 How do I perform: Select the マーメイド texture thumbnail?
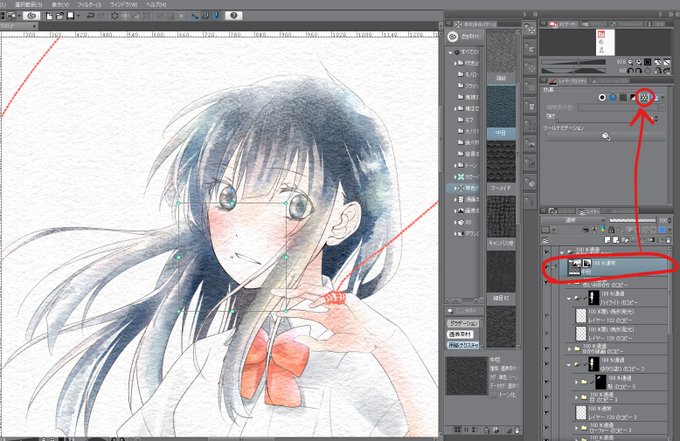click(x=501, y=162)
